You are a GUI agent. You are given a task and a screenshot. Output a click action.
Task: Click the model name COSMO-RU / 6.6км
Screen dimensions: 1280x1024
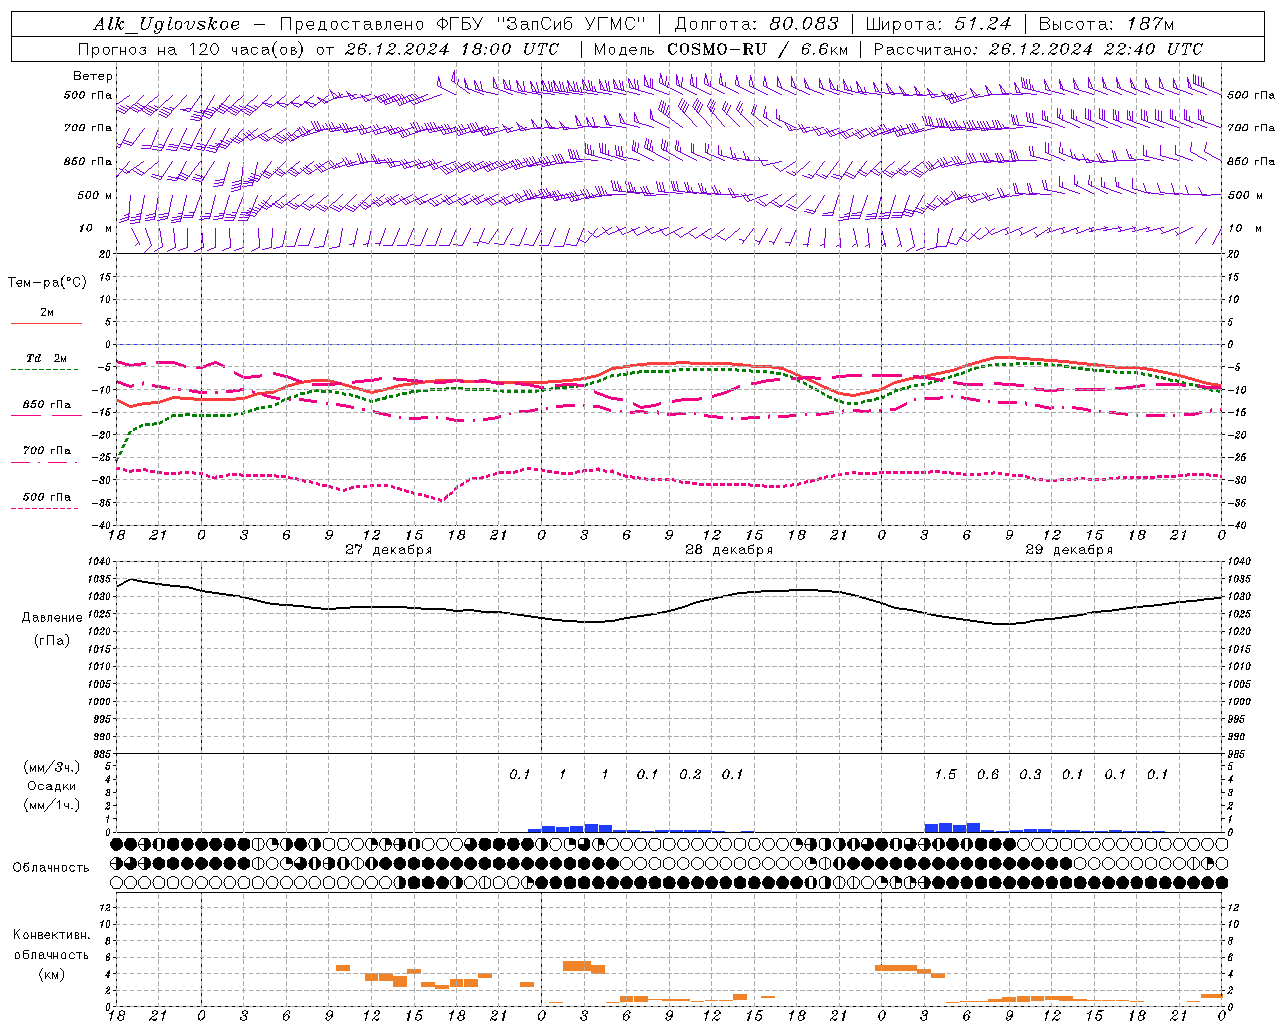click(757, 49)
